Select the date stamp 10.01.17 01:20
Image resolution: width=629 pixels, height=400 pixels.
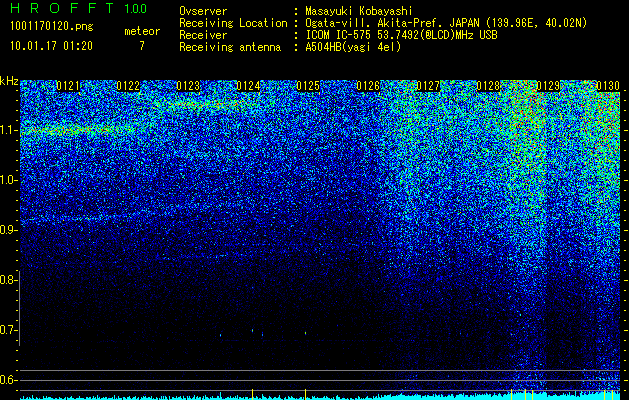(x=51, y=46)
